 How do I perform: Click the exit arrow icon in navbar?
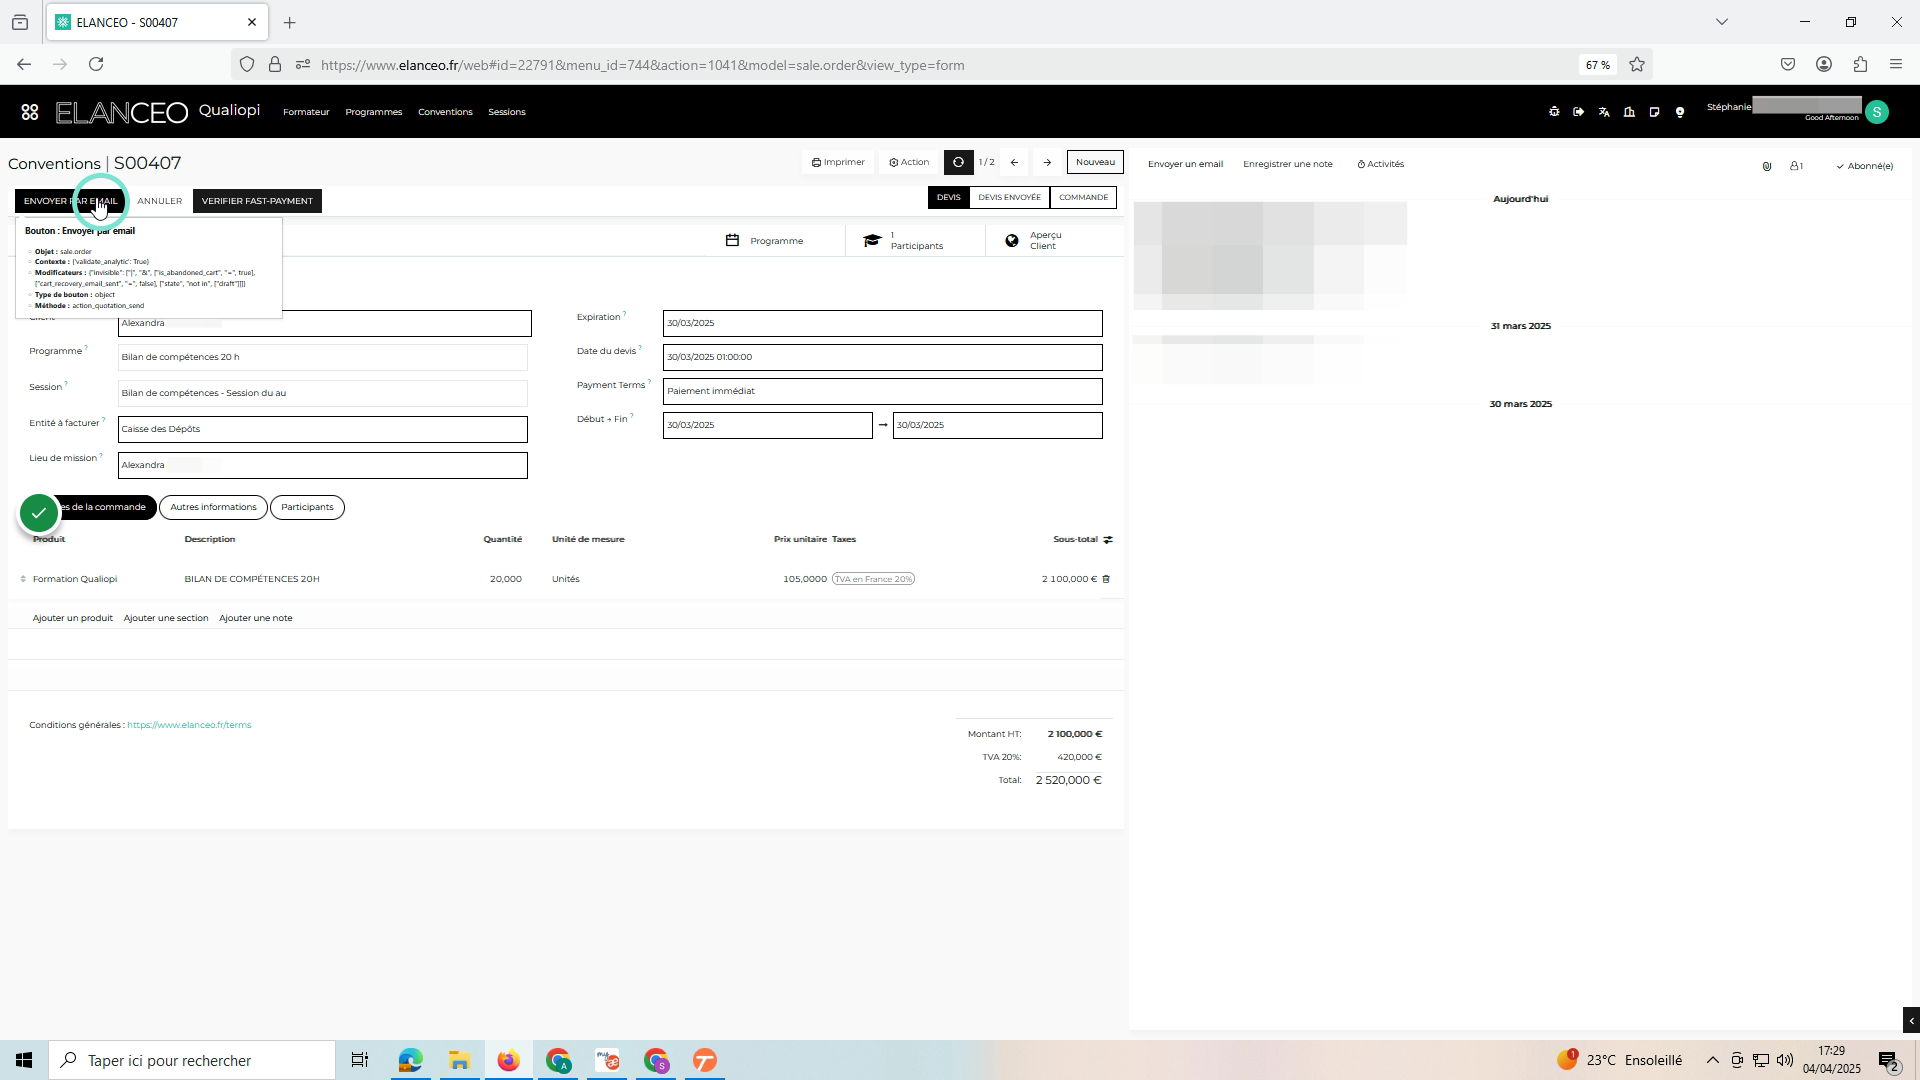tap(1579, 112)
